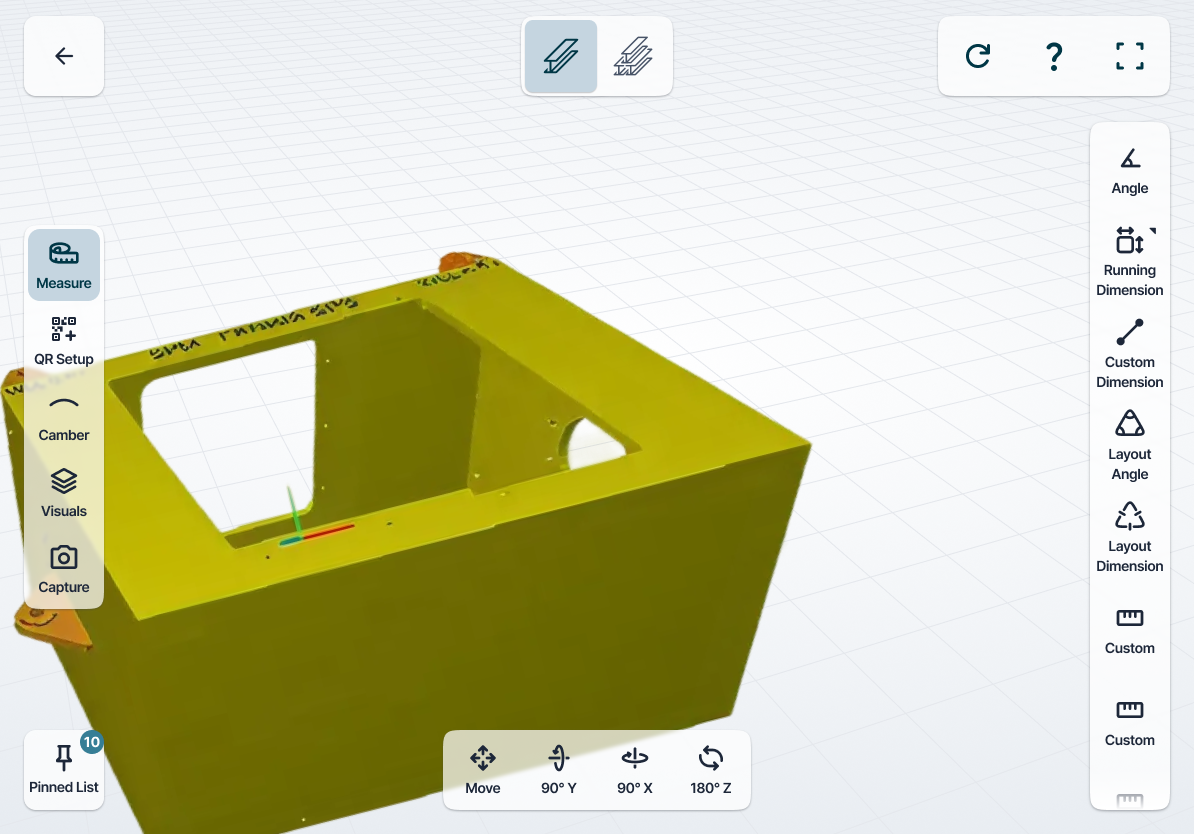The height and width of the screenshot is (834, 1194).
Task: Capture a screenshot with Capture
Action: (64, 570)
